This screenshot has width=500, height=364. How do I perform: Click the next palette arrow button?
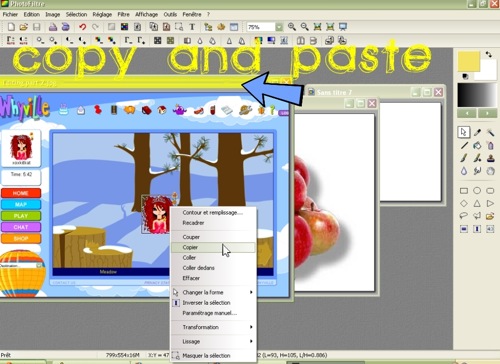487,113
